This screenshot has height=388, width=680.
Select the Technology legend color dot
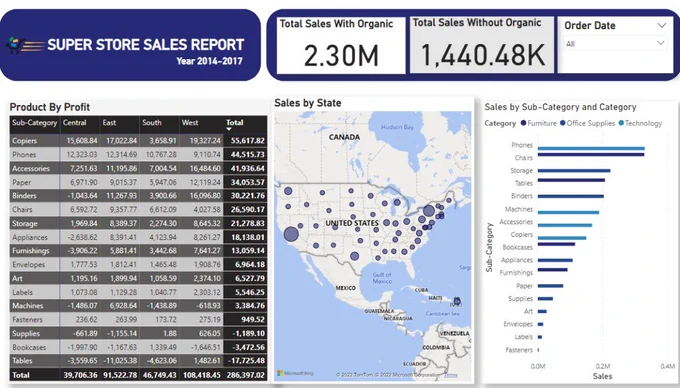621,123
